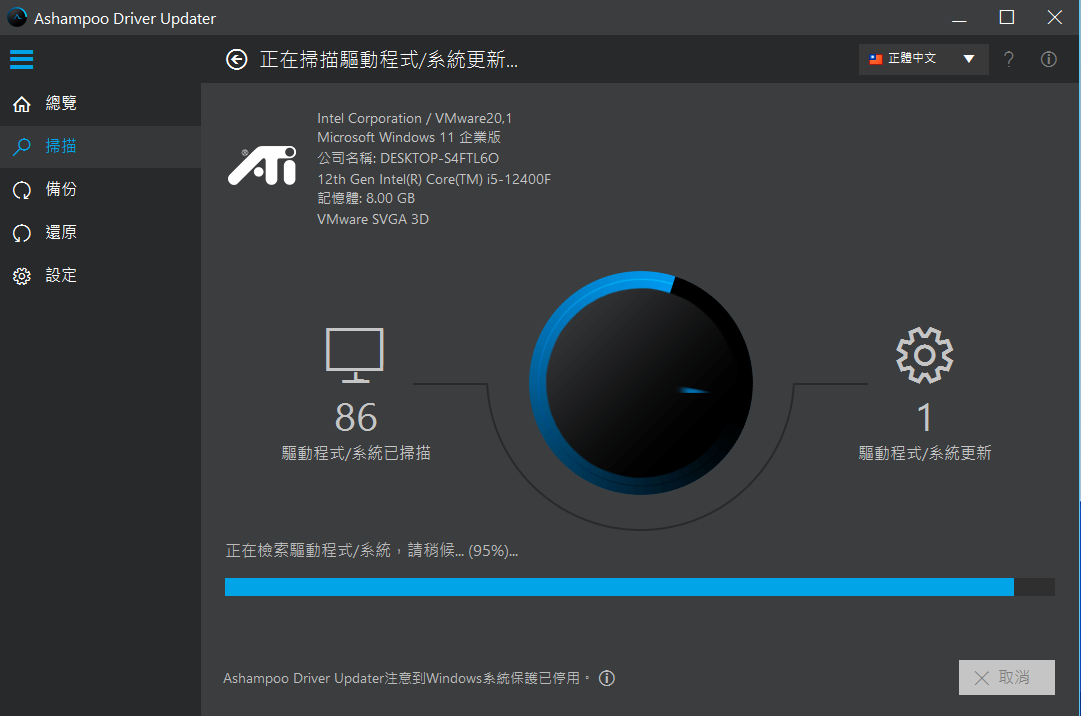Screen dimensions: 1081x716
Task: Open the about info icon in header
Action: coord(1049,59)
